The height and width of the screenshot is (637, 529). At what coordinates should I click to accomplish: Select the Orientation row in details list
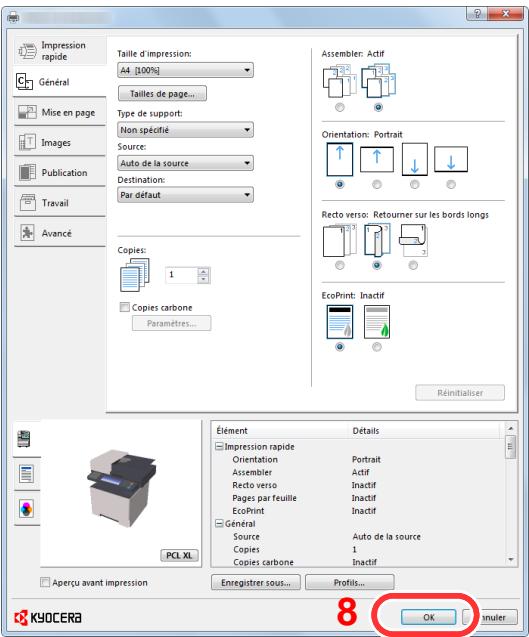tap(359, 459)
